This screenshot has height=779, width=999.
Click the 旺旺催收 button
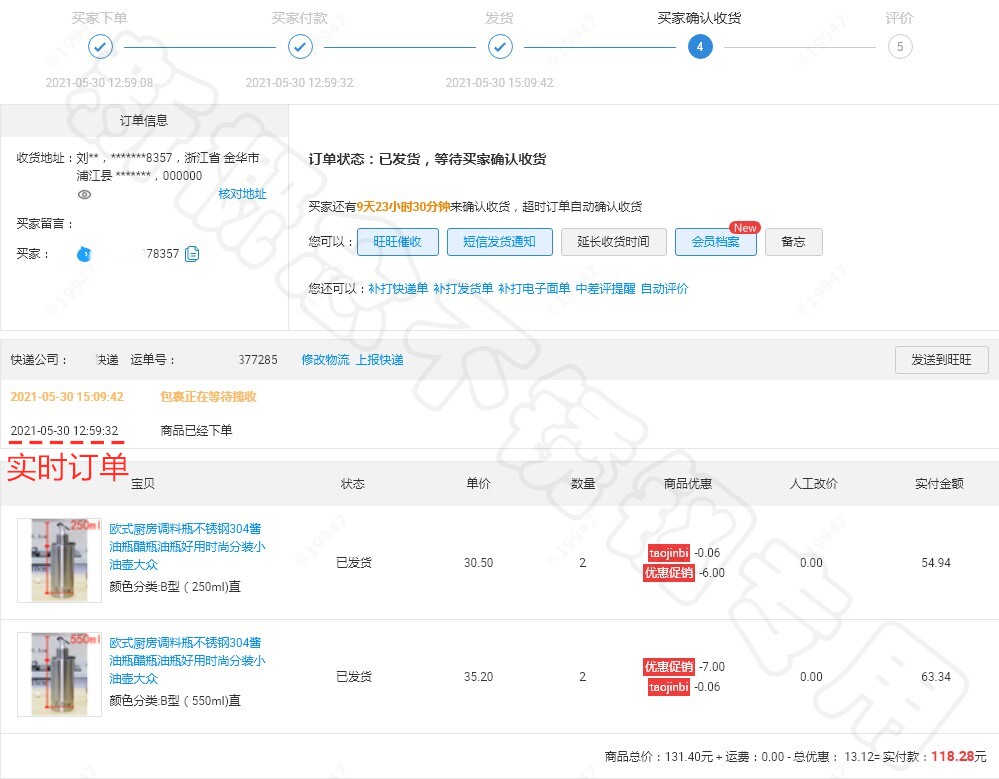[398, 242]
